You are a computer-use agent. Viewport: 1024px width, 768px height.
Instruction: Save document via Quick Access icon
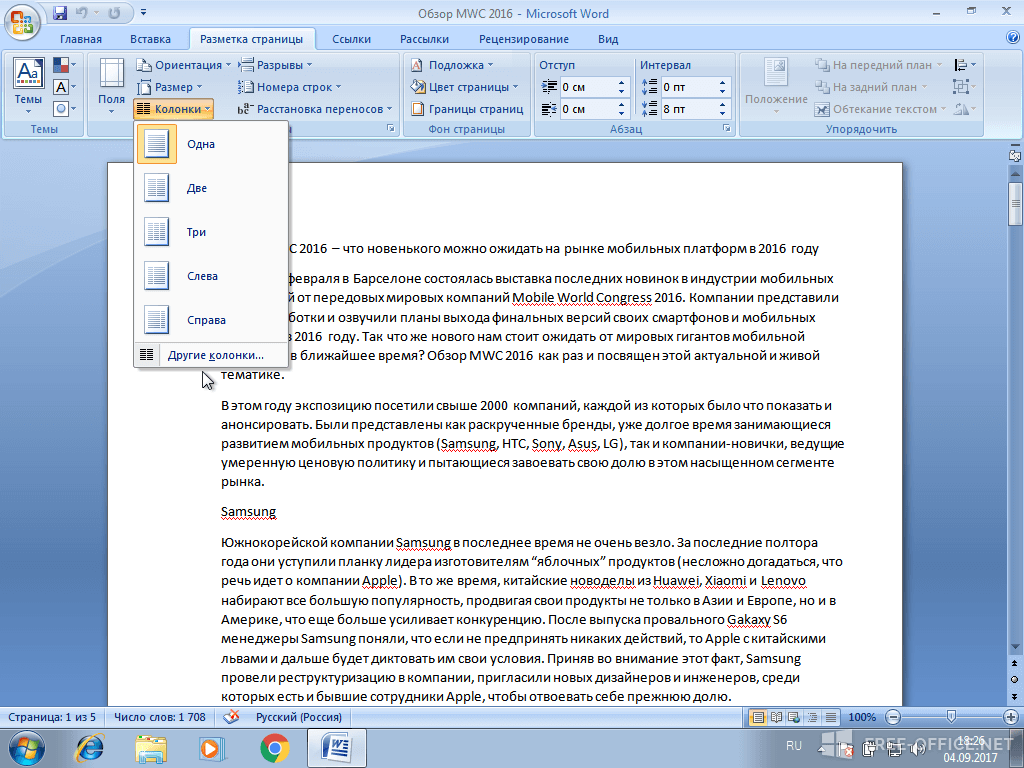pyautogui.click(x=60, y=12)
